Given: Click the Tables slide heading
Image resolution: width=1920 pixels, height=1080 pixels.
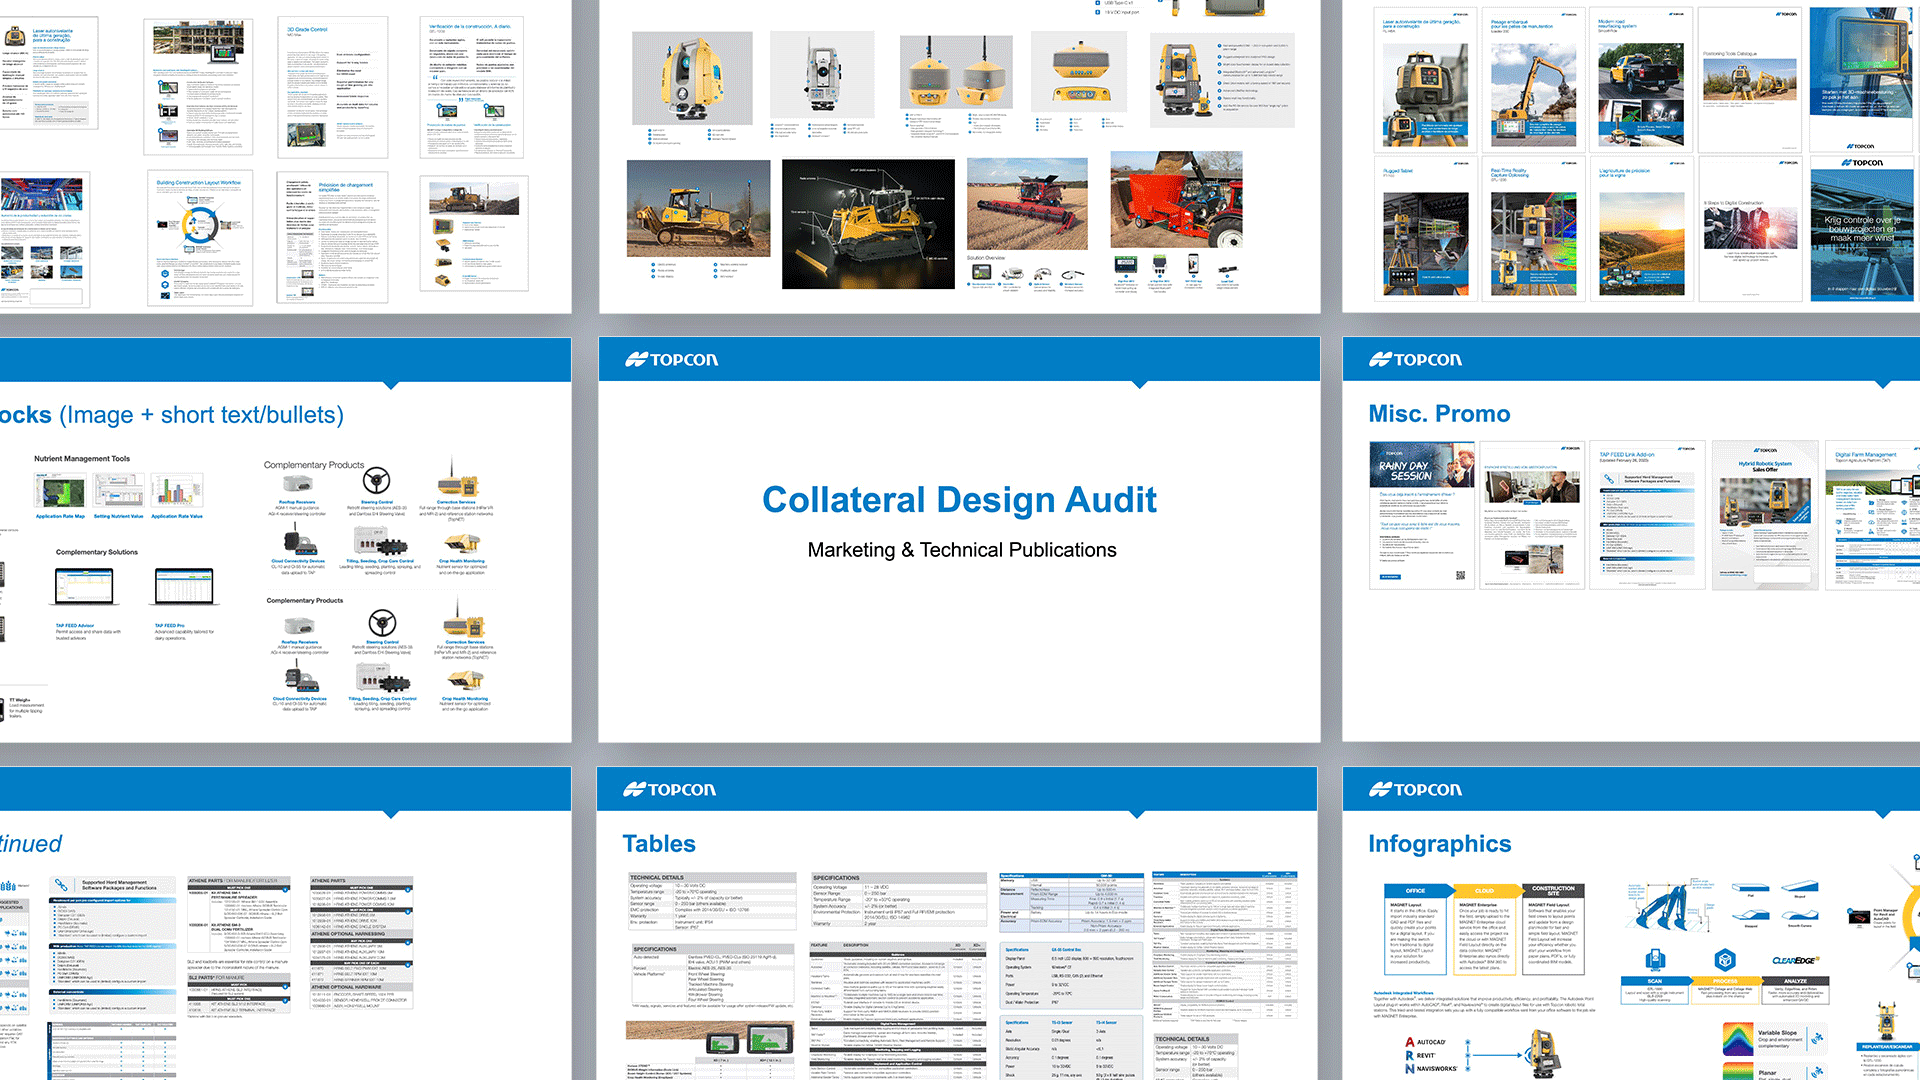Looking at the screenshot, I should click(659, 844).
